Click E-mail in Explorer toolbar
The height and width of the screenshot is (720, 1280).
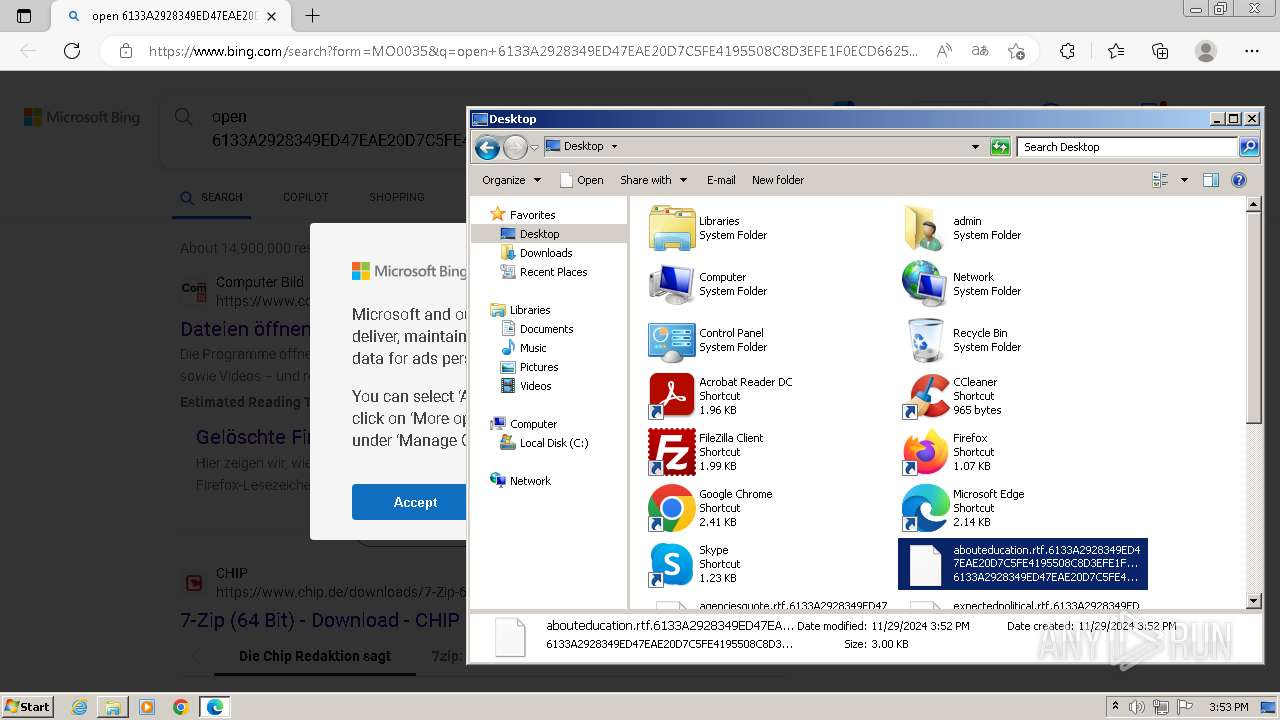[x=721, y=180]
